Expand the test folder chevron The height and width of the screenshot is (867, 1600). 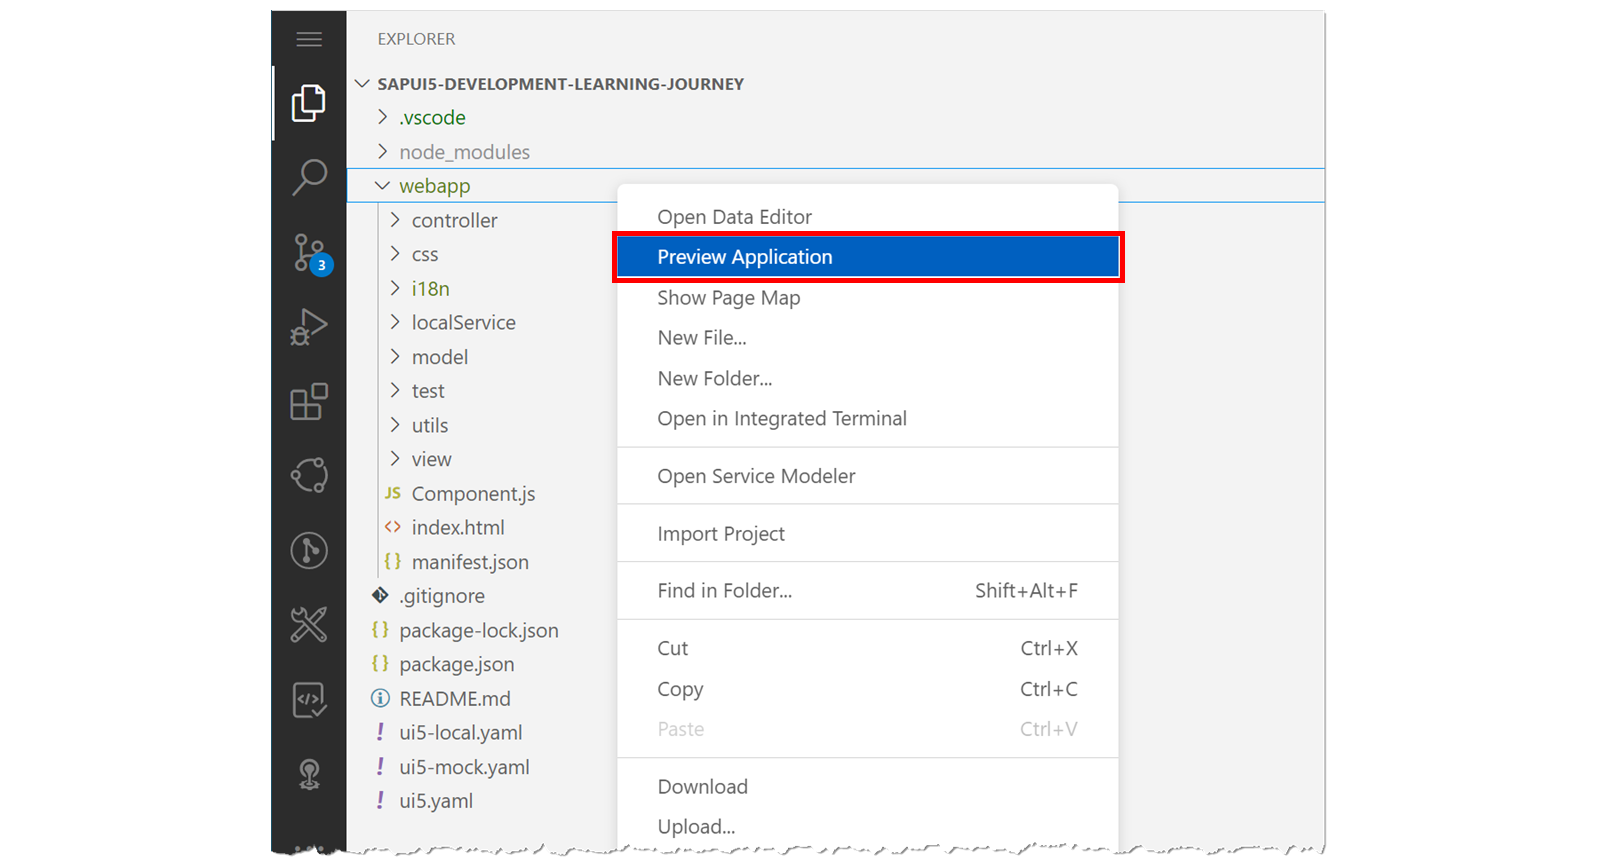tap(395, 390)
